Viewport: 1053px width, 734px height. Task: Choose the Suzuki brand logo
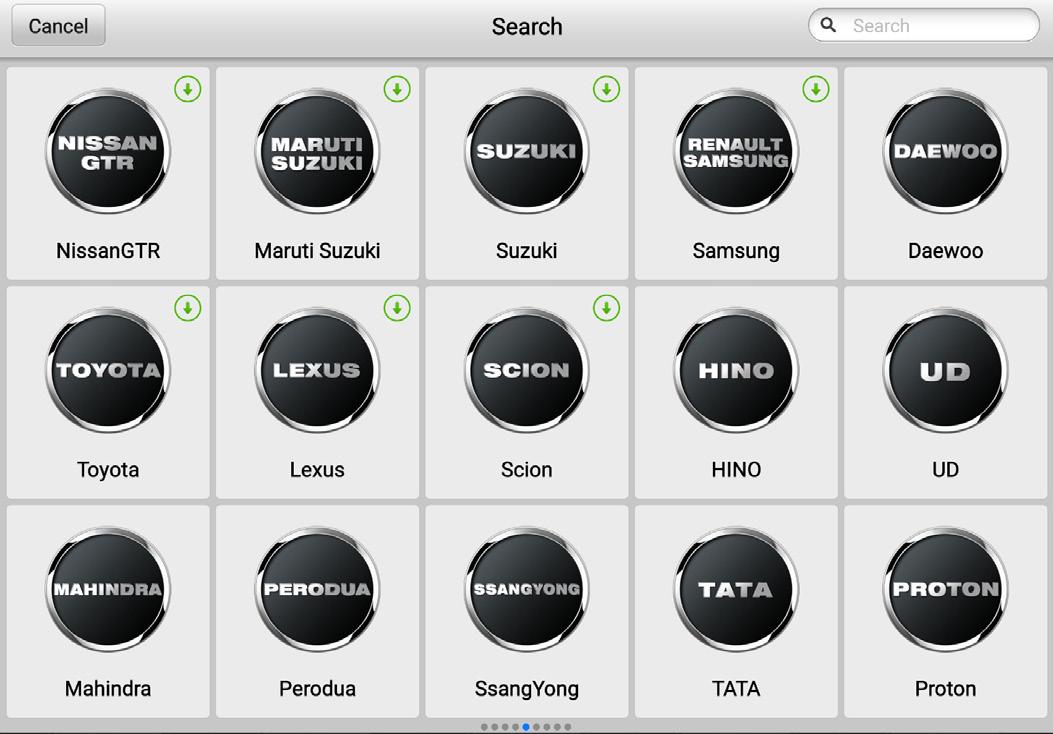pos(527,151)
